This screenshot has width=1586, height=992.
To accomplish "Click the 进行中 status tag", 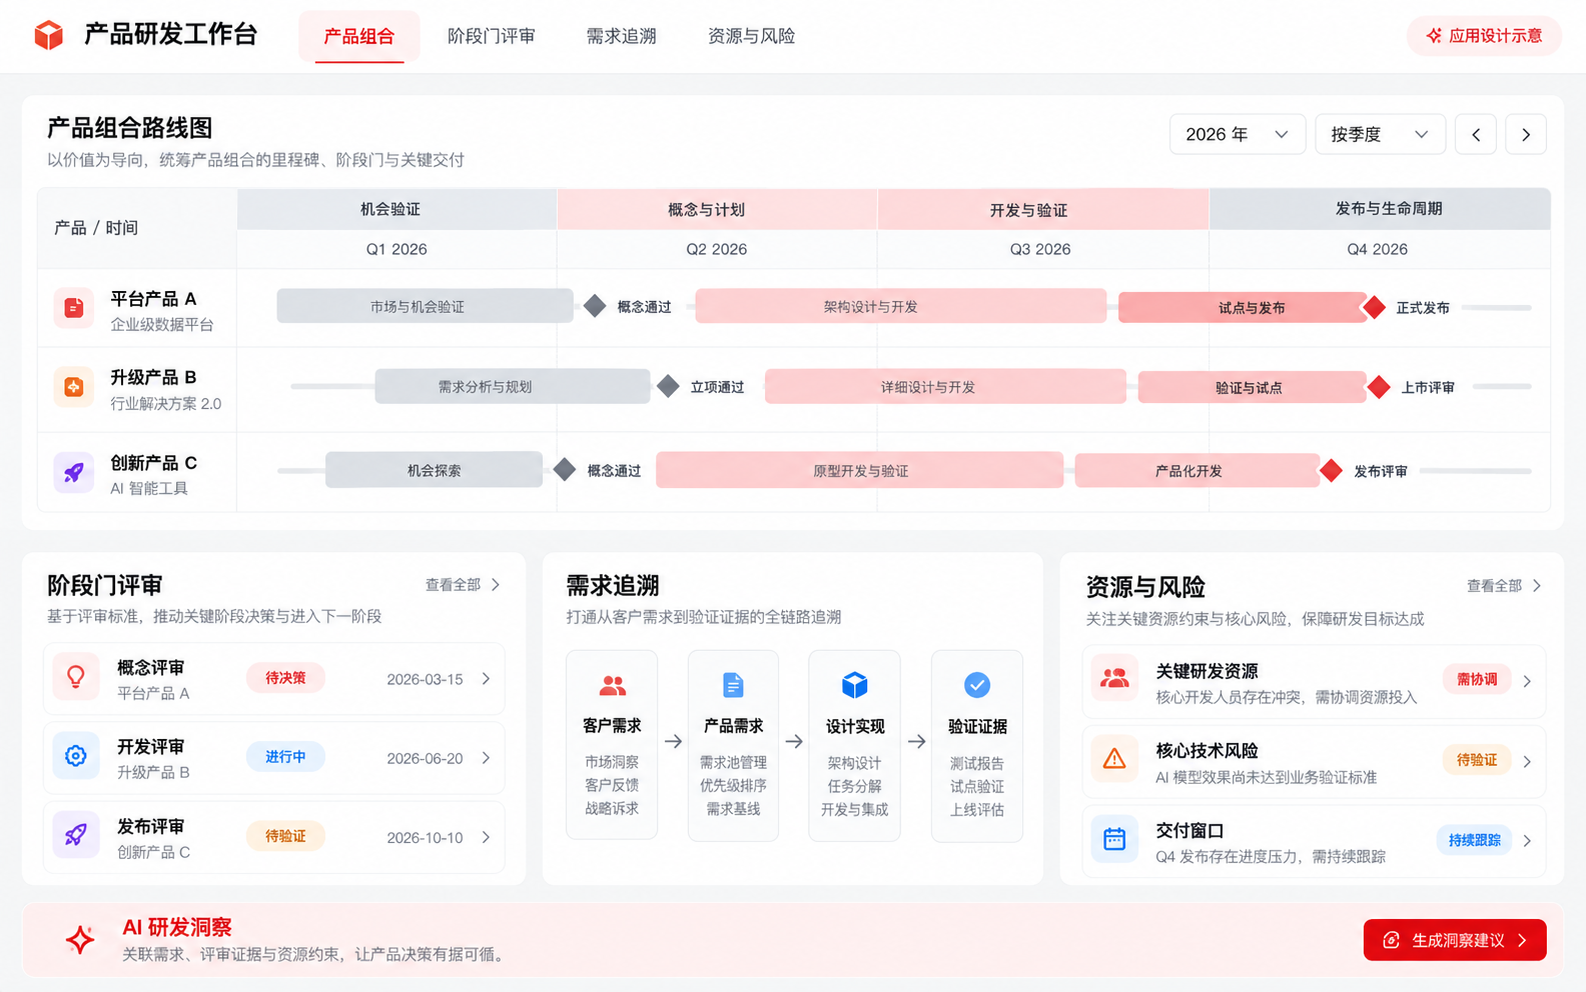I will 285,757.
